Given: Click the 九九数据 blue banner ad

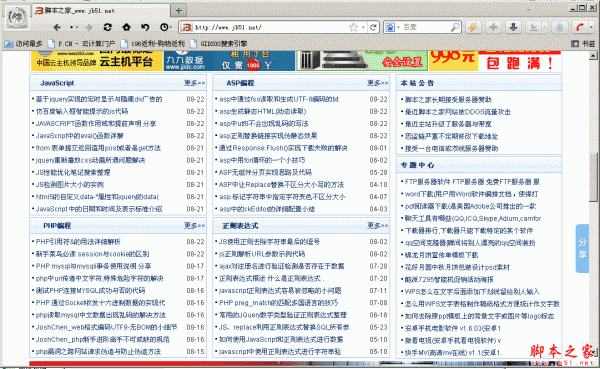Looking at the screenshot, I should pyautogui.click(x=229, y=60).
